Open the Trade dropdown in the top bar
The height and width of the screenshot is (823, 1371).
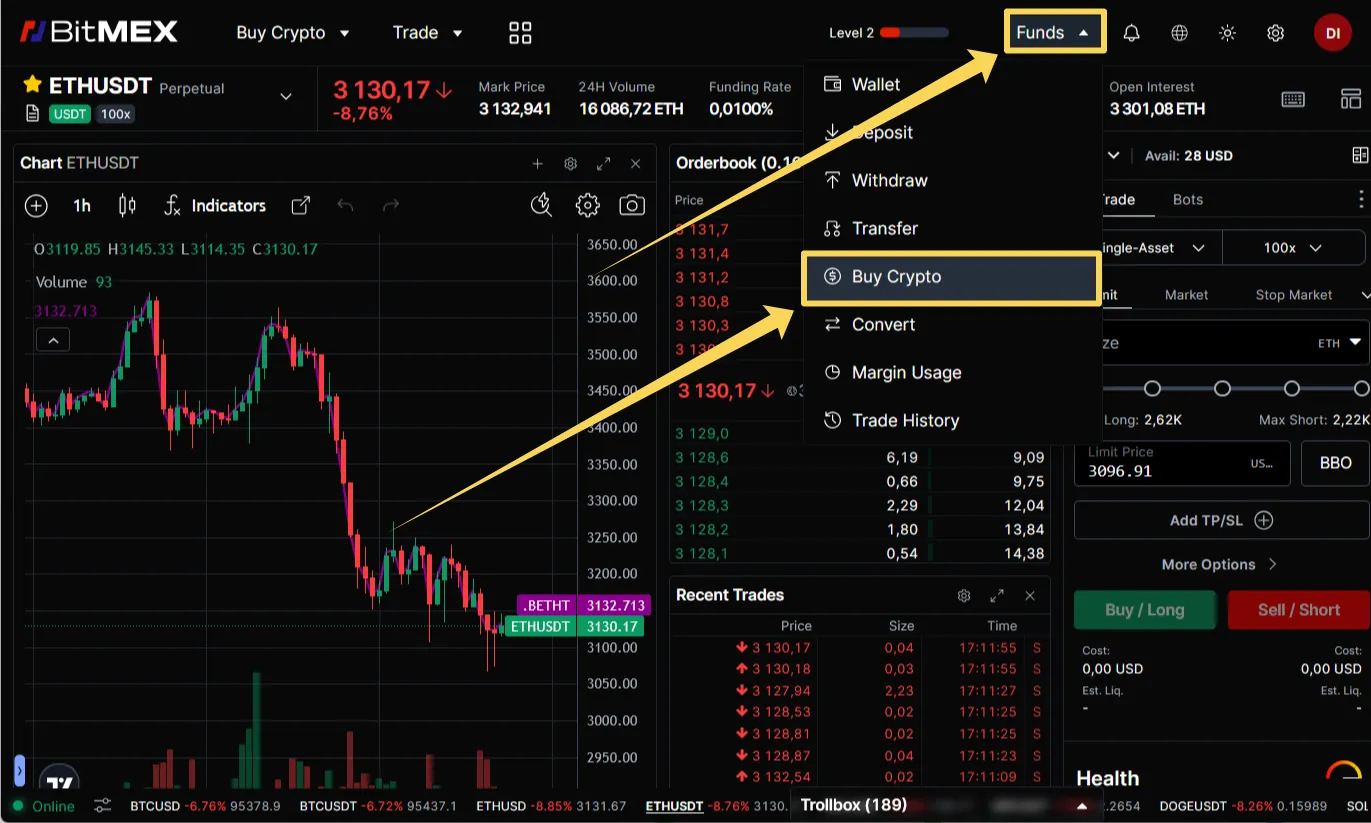click(x=427, y=32)
